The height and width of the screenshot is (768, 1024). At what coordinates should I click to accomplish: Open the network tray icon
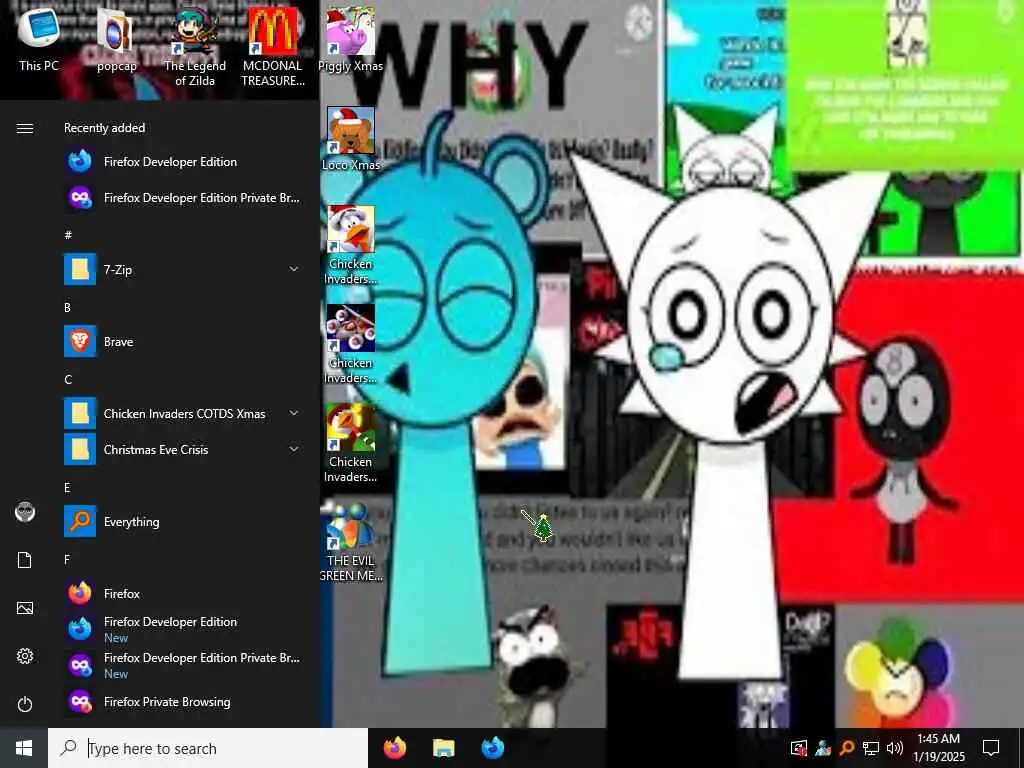(871, 748)
